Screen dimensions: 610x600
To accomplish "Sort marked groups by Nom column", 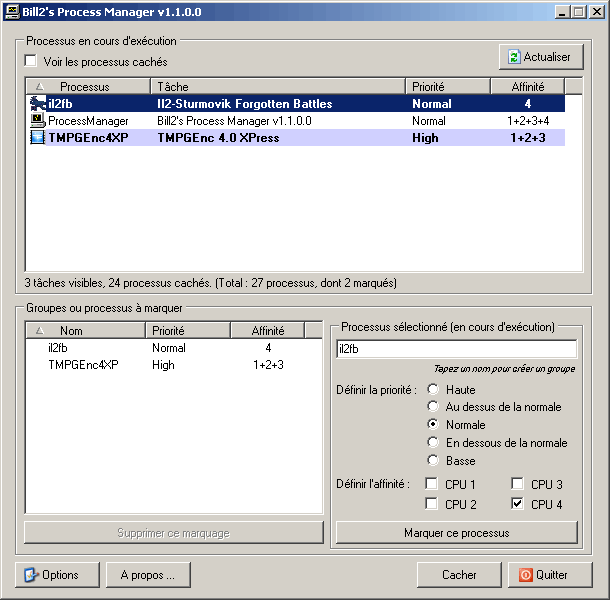I will click(x=86, y=330).
